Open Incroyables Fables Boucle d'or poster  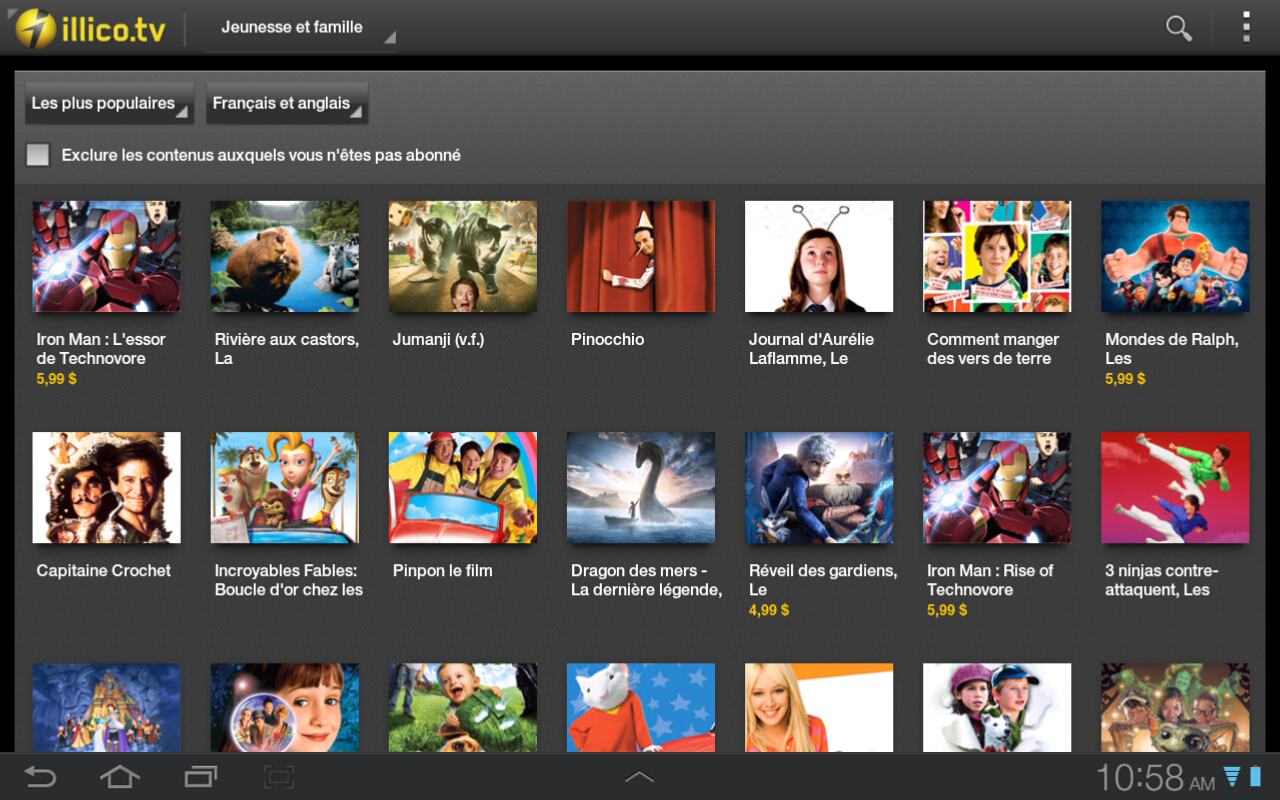pos(285,488)
